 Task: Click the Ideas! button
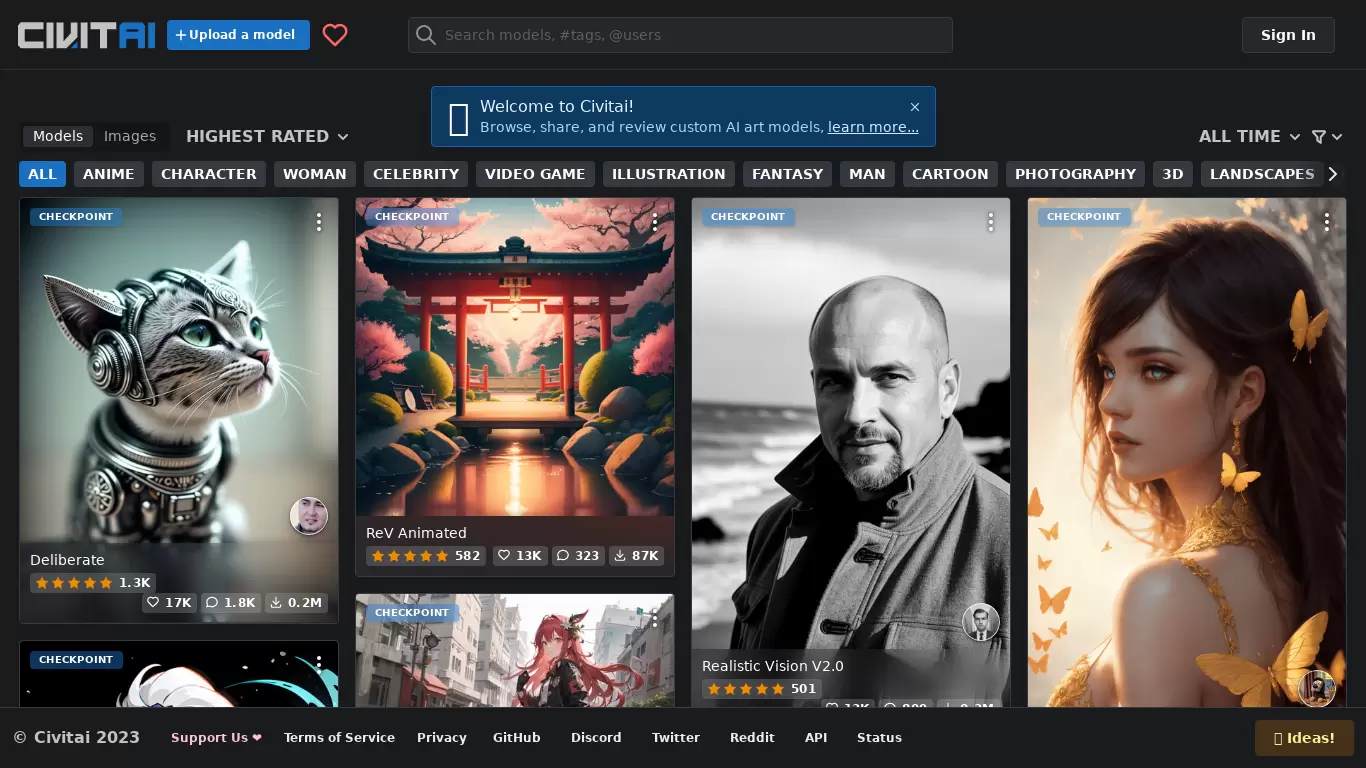[x=1304, y=738]
